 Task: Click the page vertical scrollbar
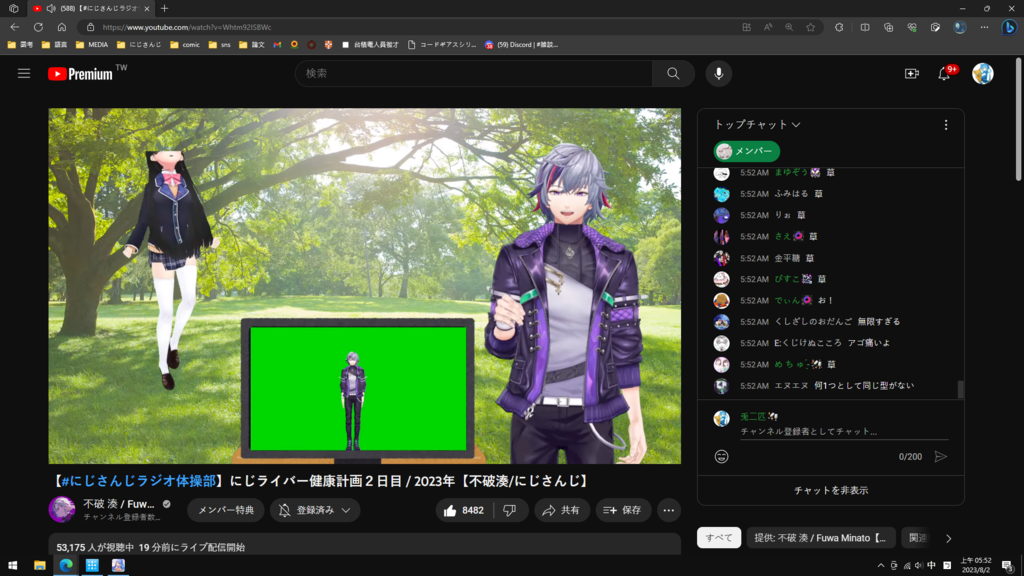tap(1019, 119)
